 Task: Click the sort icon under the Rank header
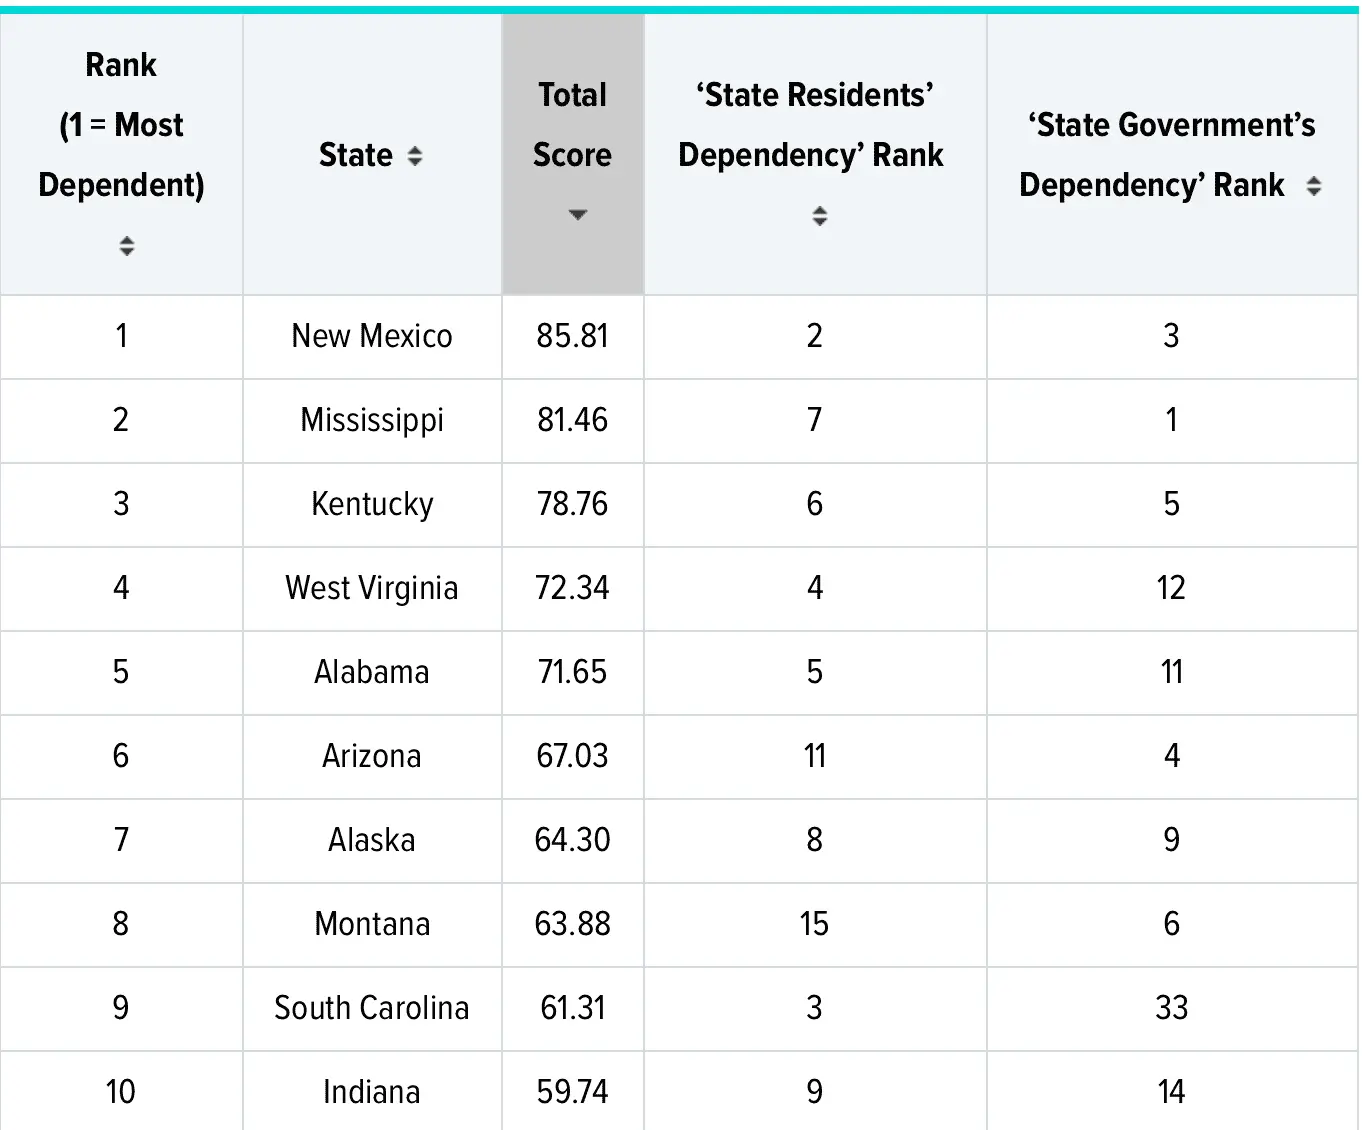pos(126,246)
